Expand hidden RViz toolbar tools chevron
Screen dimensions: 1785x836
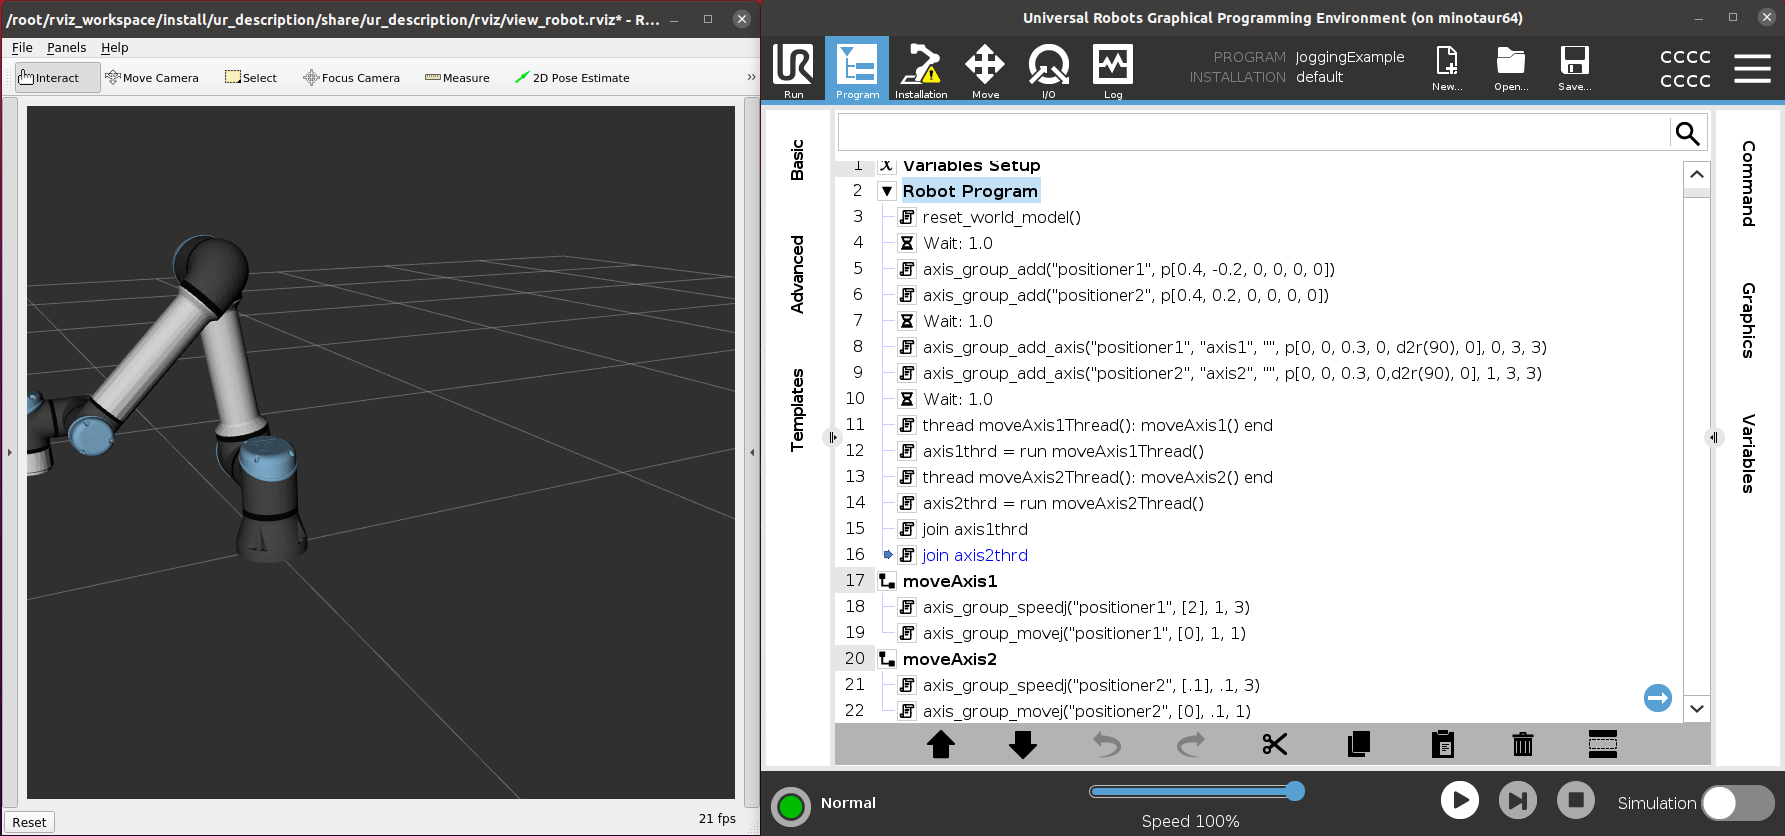coord(751,77)
